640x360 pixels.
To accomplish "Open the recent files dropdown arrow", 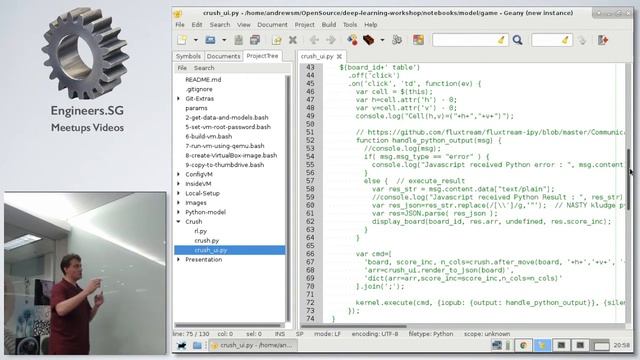I will click(224, 40).
